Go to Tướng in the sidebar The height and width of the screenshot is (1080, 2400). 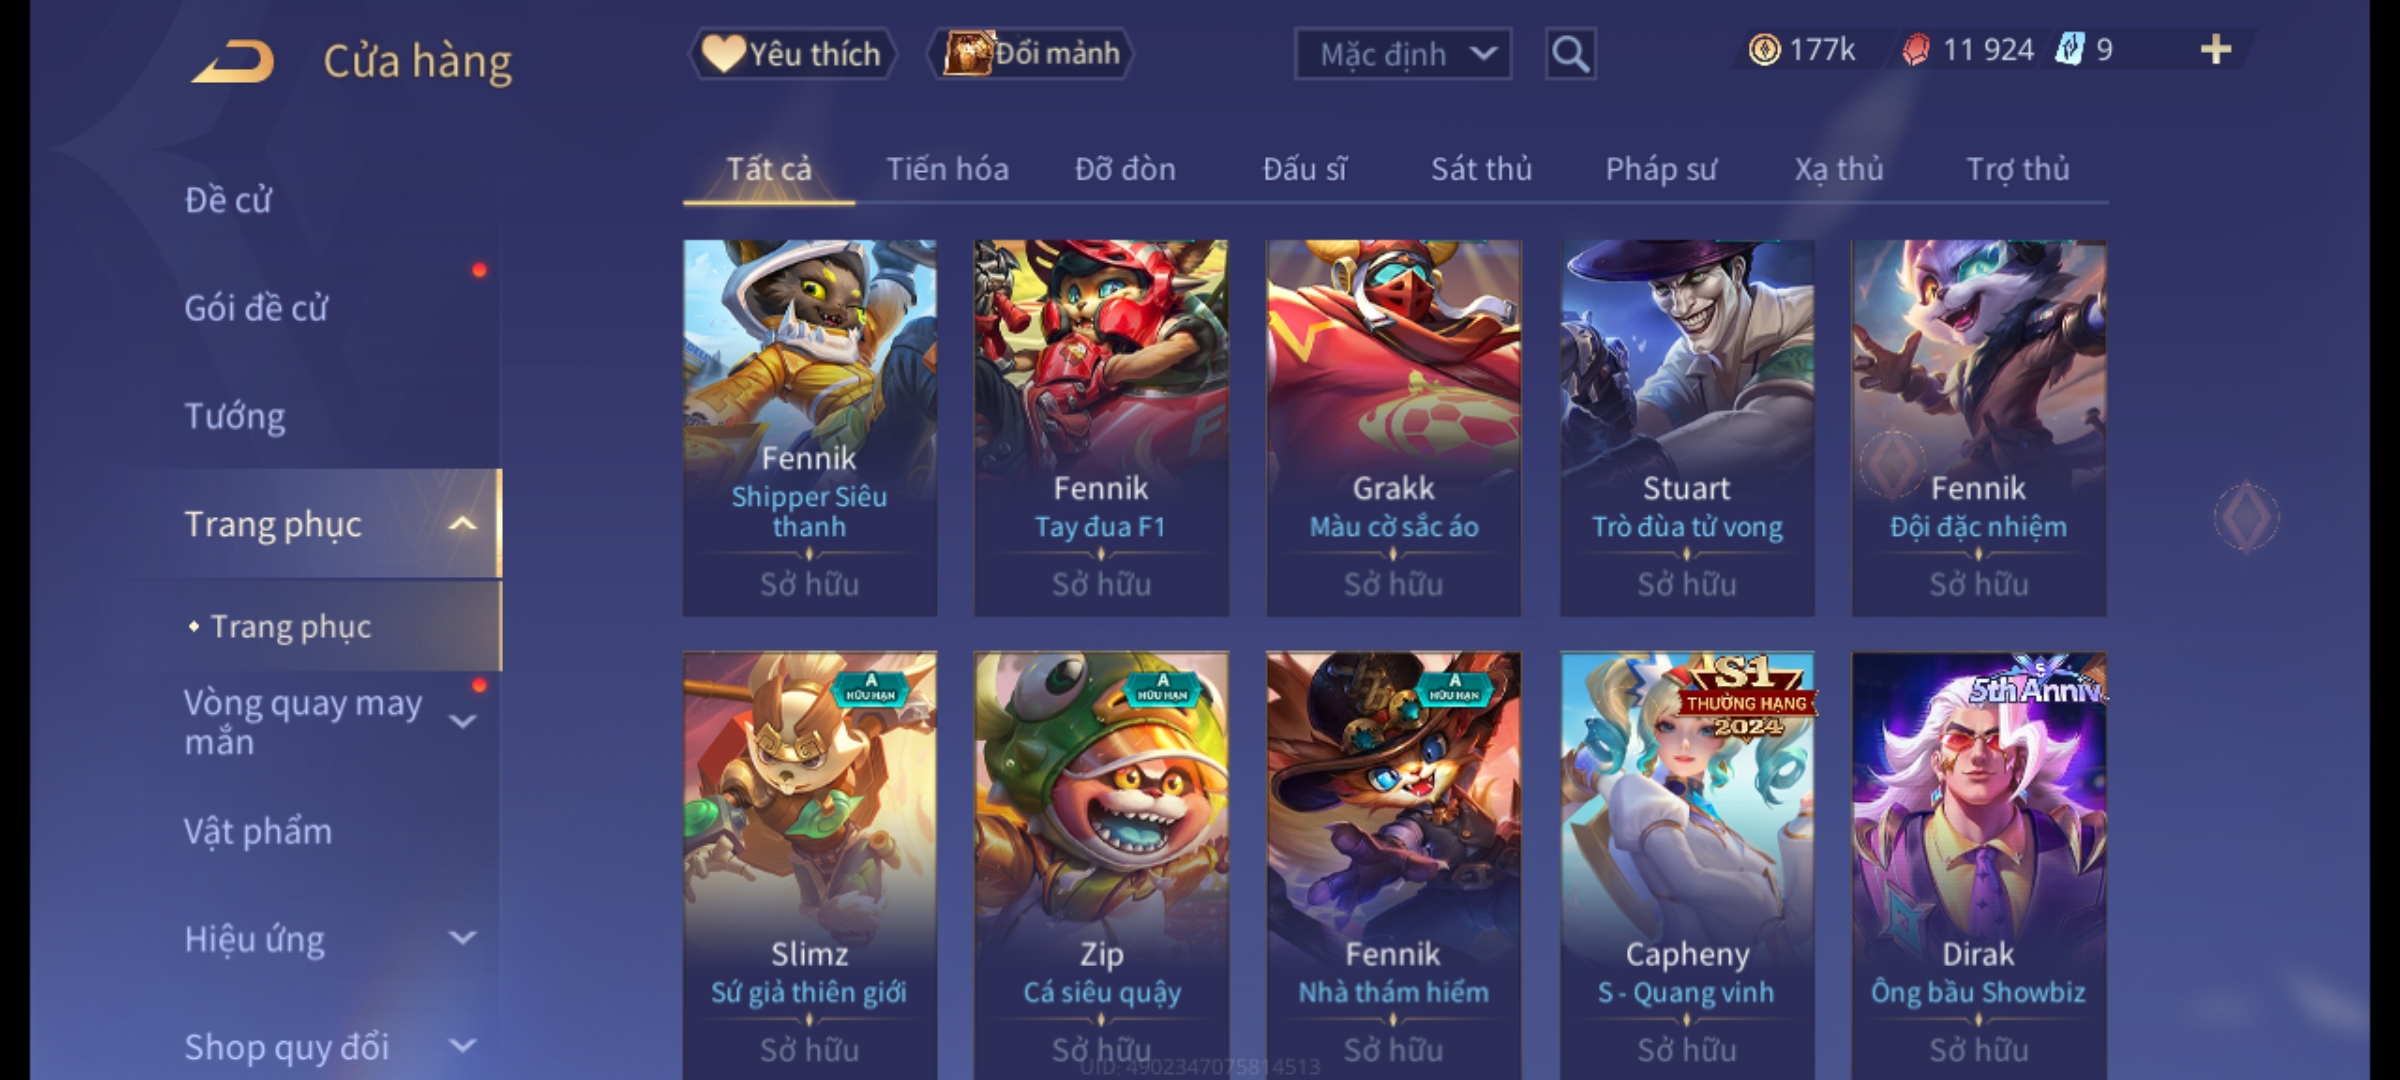pos(235,416)
